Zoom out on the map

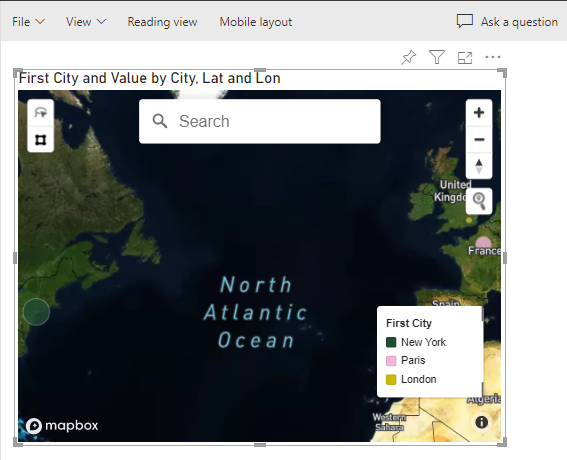pos(479,139)
